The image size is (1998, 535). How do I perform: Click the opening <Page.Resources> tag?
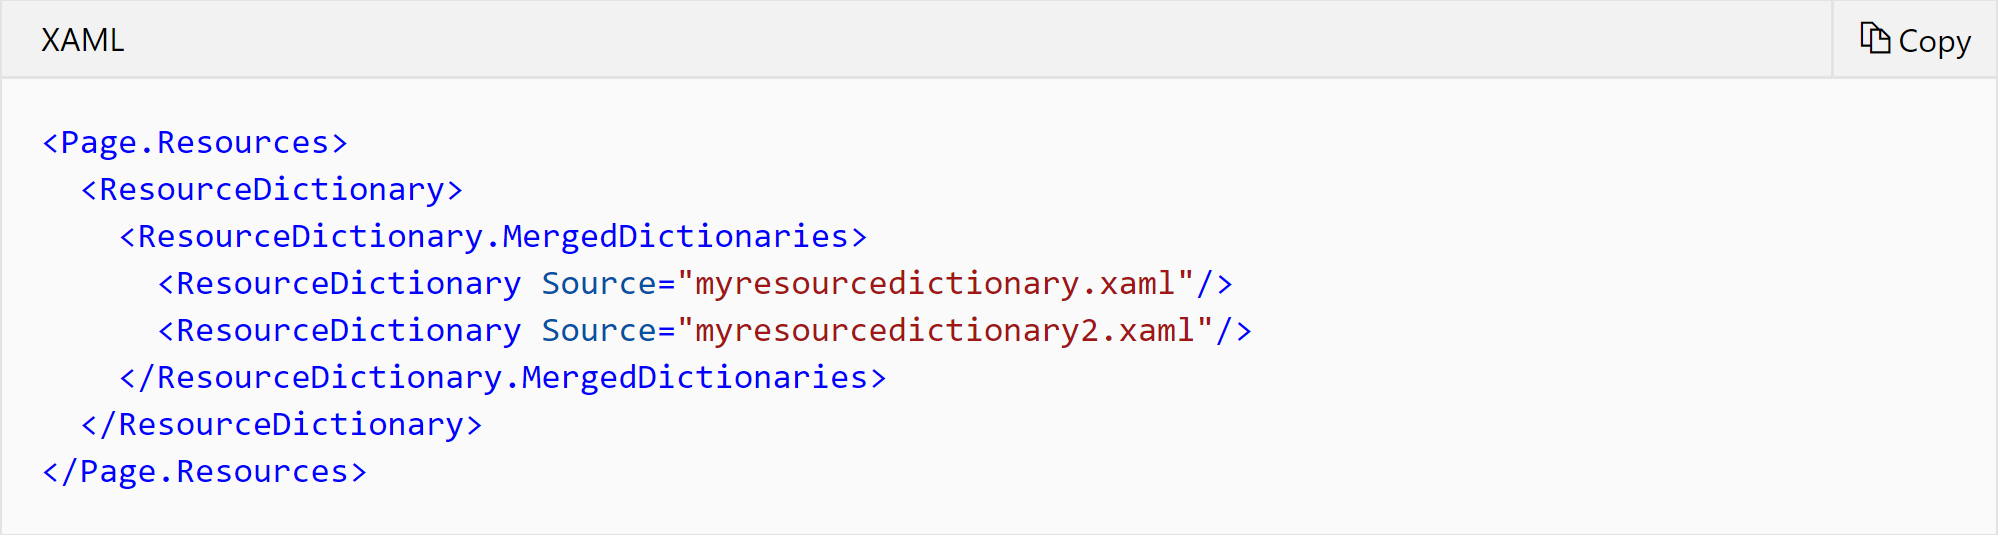pos(195,143)
